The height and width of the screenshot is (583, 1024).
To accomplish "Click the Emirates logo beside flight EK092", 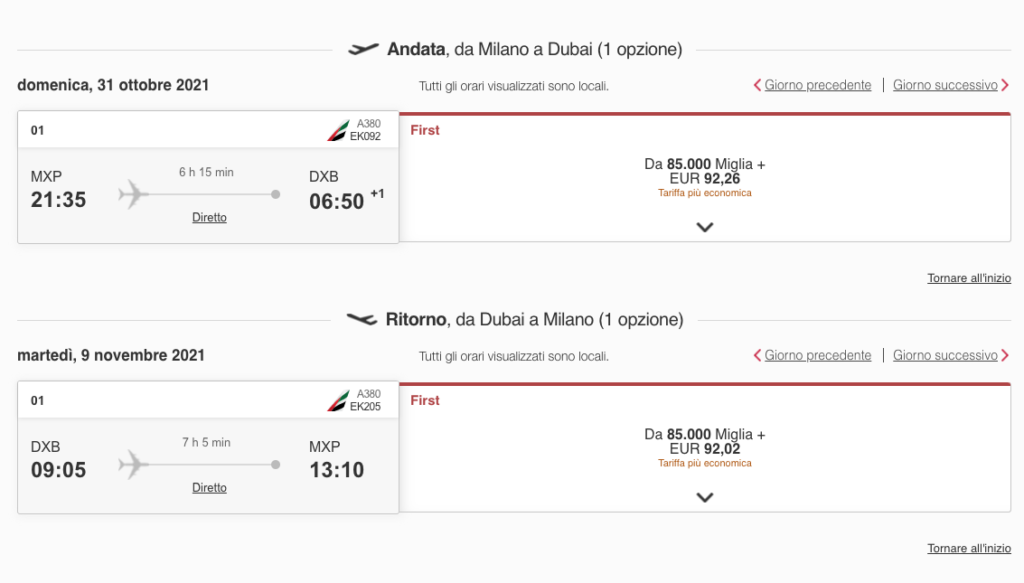I will (338, 131).
